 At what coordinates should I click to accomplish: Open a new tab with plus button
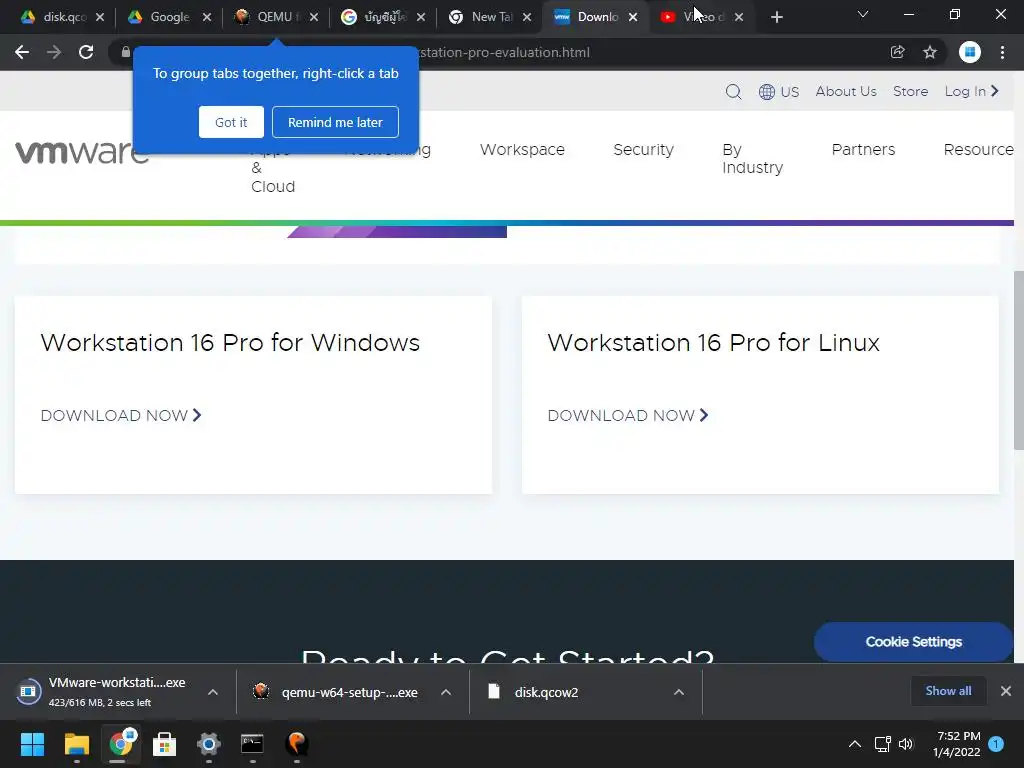point(776,17)
